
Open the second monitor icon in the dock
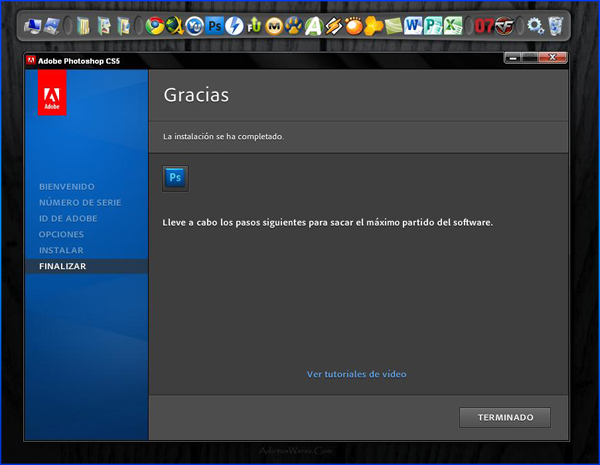coord(52,26)
